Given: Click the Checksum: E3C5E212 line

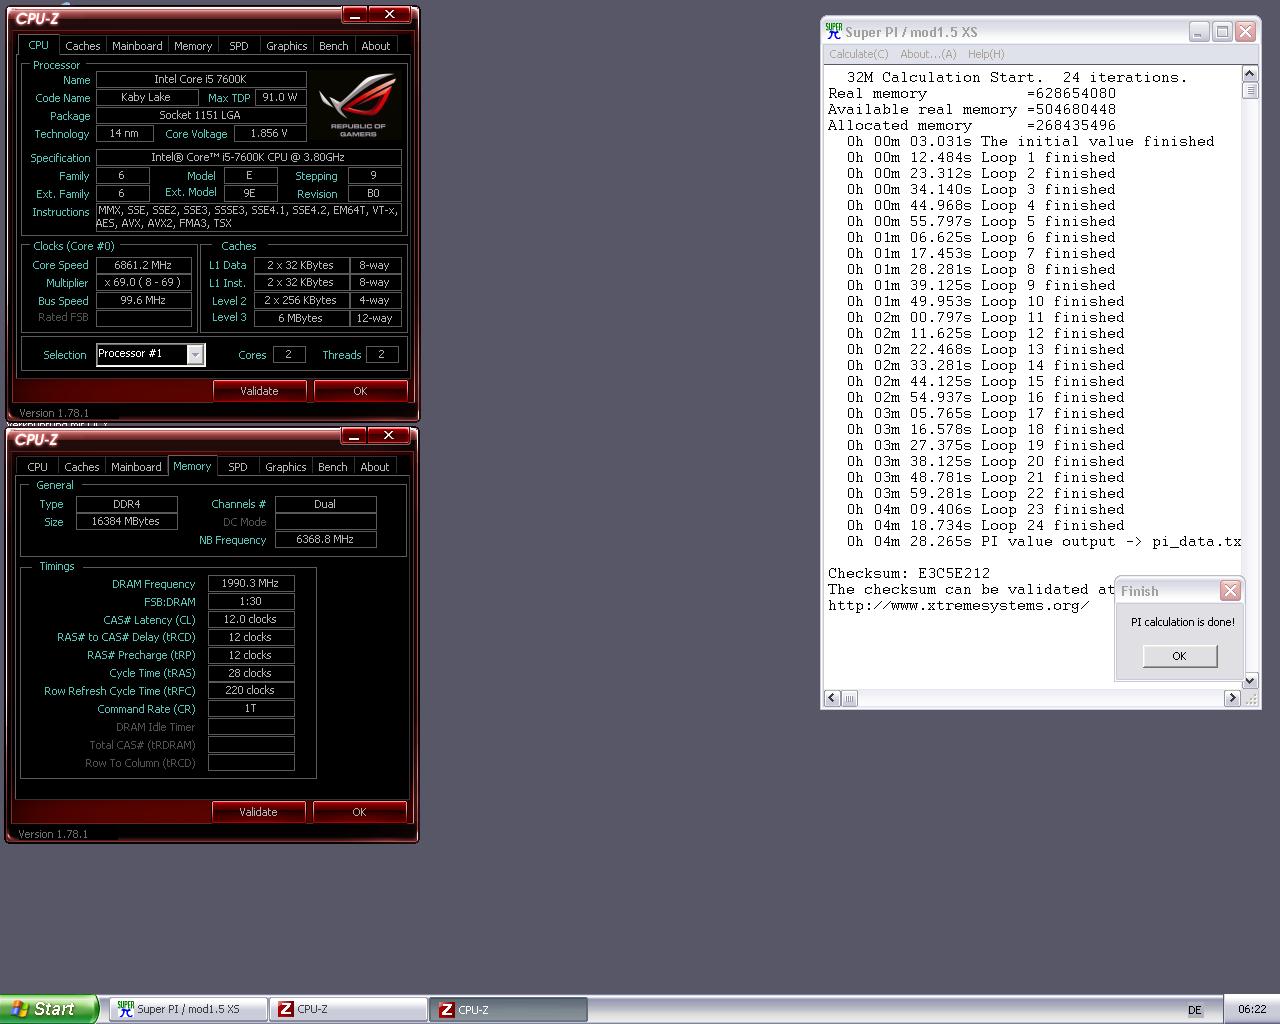Looking at the screenshot, I should pyautogui.click(x=909, y=573).
